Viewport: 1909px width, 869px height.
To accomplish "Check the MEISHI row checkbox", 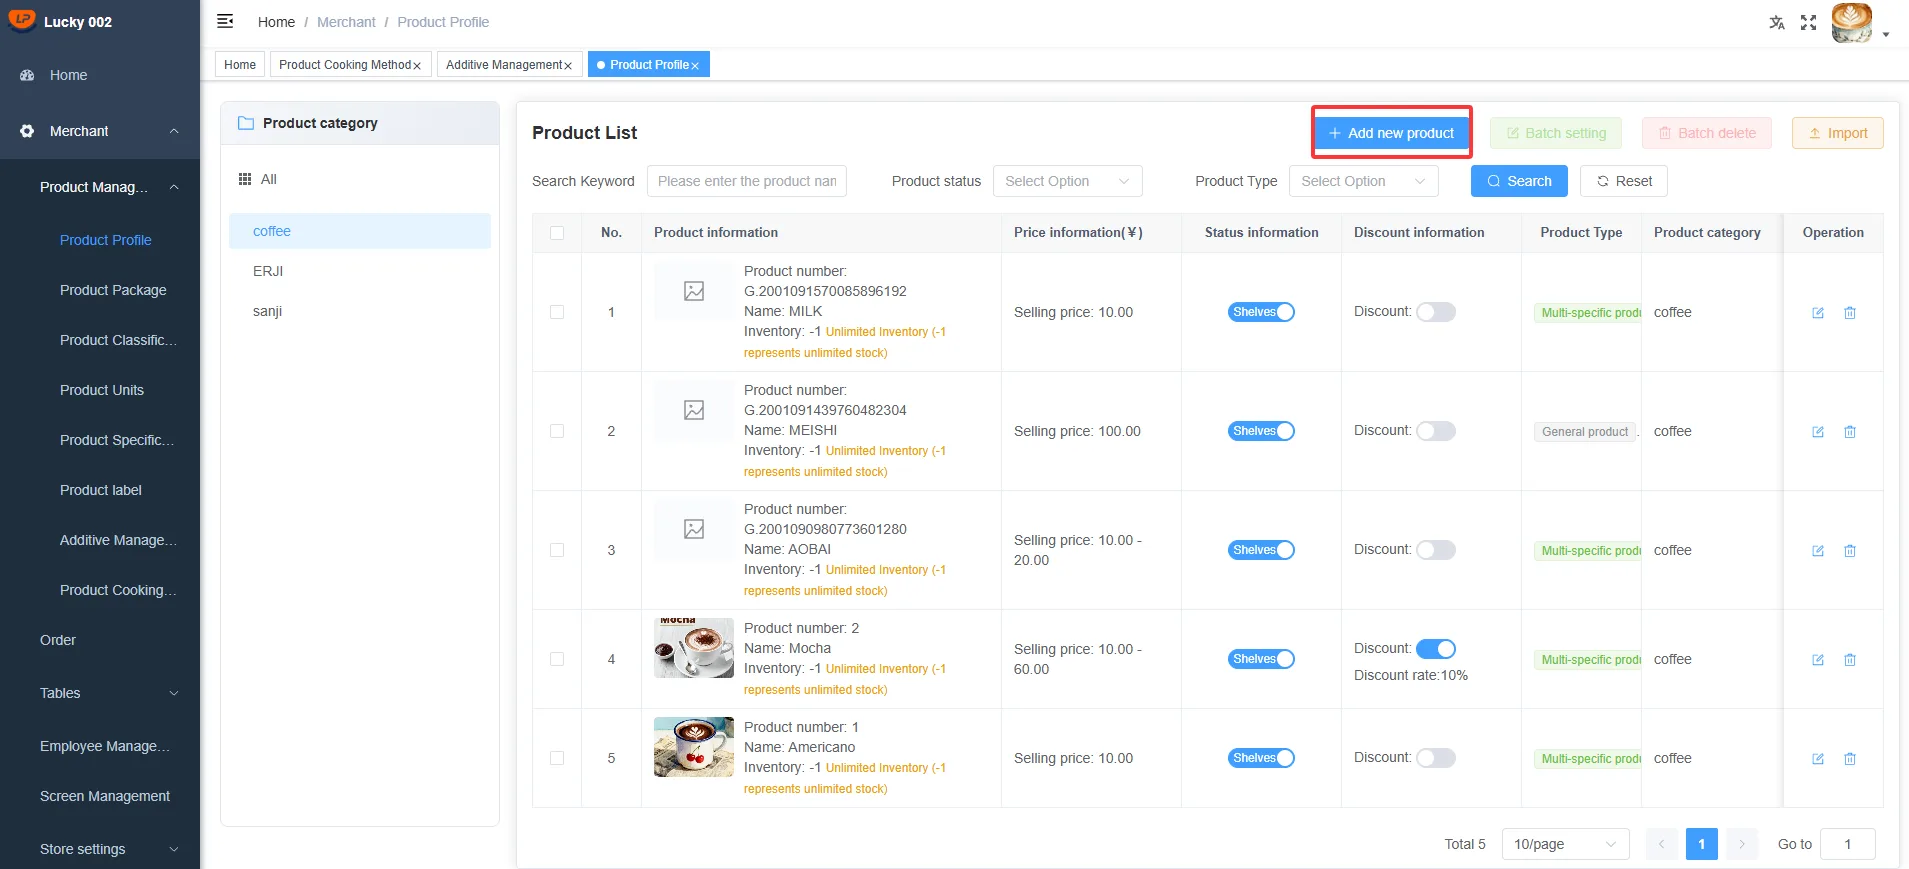I will pos(557,431).
